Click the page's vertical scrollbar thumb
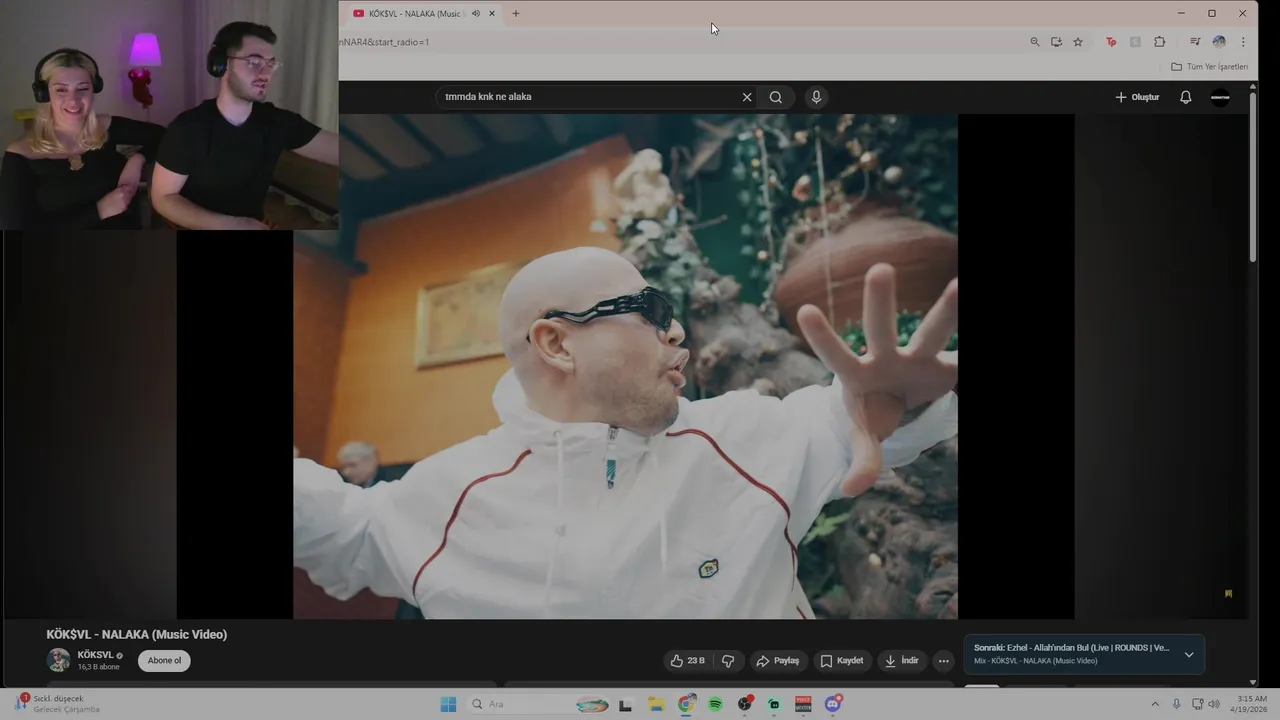 point(1253,177)
